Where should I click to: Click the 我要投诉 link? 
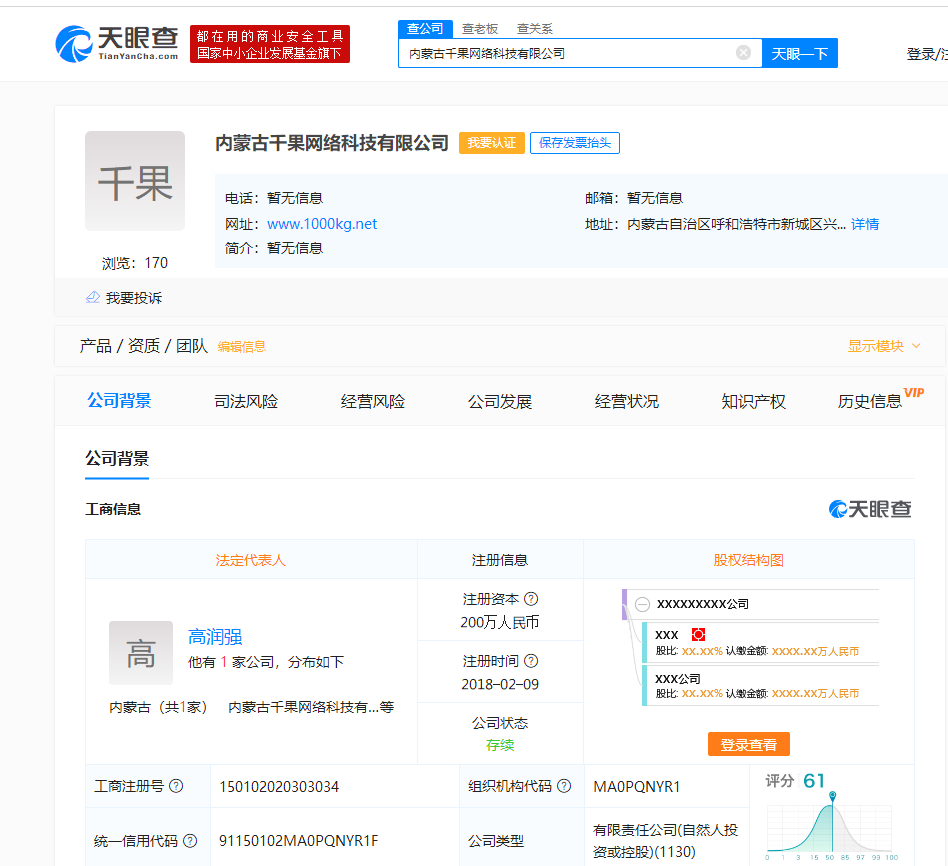point(134,298)
